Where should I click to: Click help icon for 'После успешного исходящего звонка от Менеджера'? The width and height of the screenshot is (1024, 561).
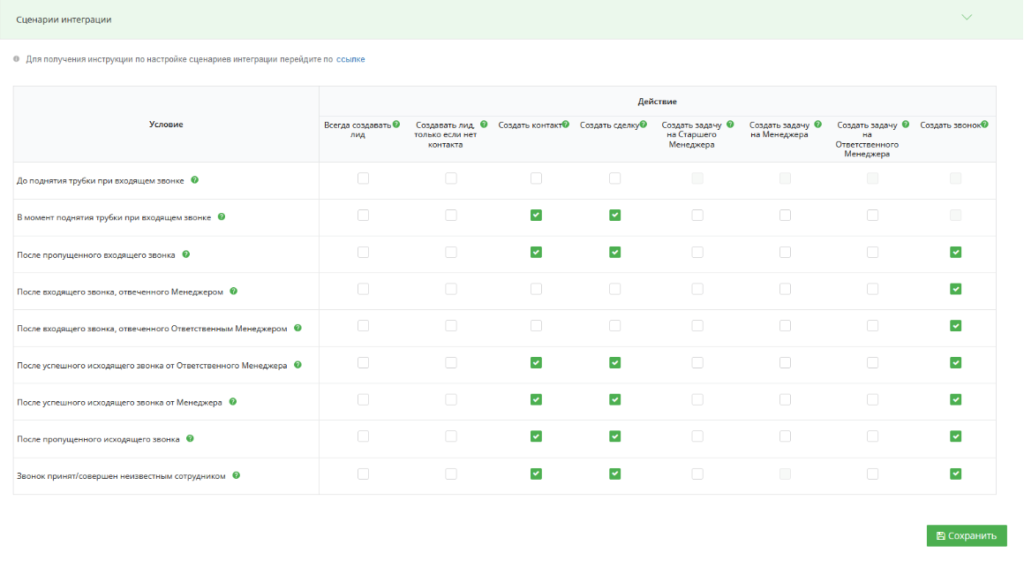[232, 401]
